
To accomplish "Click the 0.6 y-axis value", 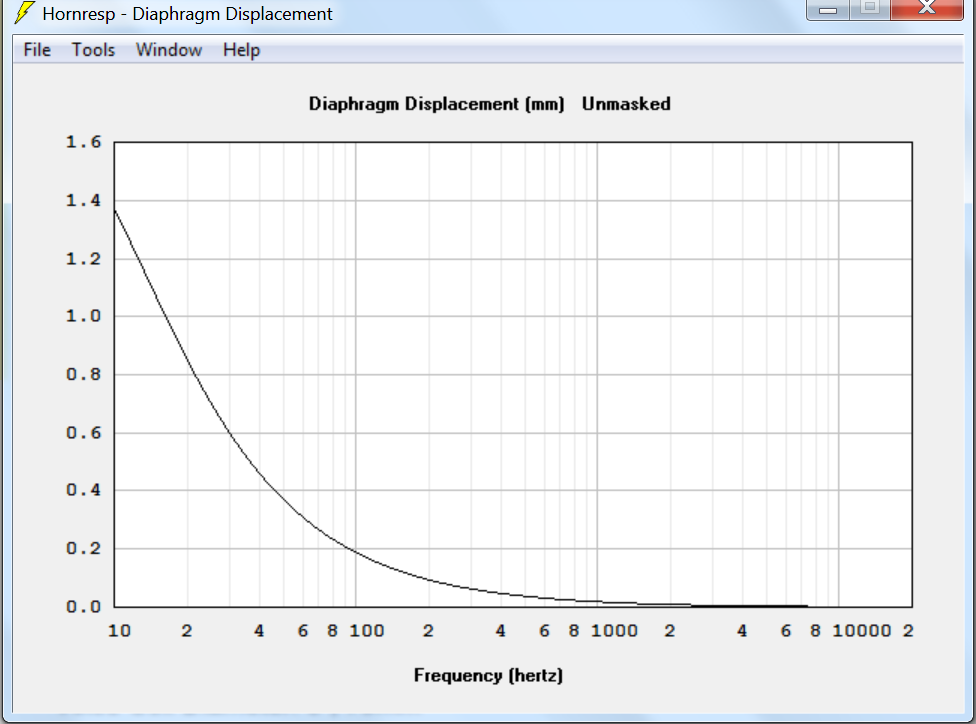I will [x=83, y=433].
